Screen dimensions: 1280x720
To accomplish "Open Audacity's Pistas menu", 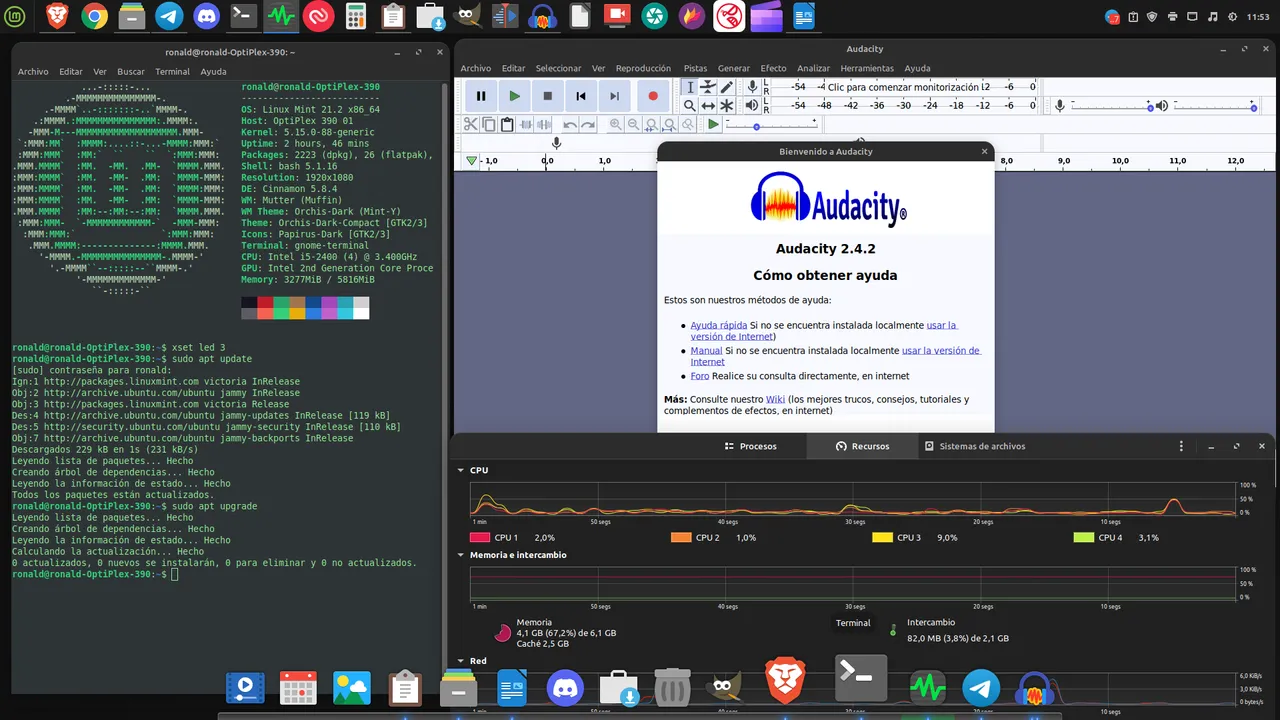I will pyautogui.click(x=695, y=68).
